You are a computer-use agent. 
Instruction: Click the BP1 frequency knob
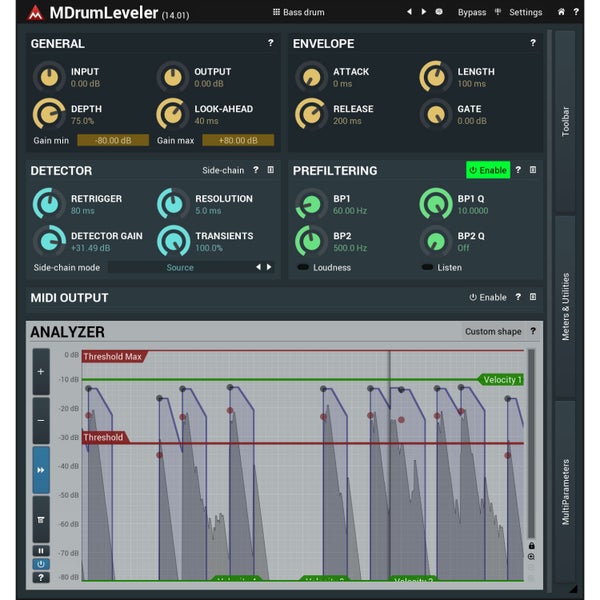(x=311, y=204)
